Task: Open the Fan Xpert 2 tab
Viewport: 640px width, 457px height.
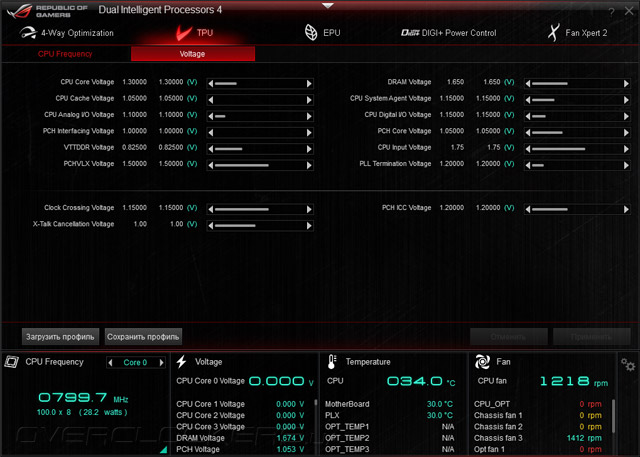Action: 577,33
